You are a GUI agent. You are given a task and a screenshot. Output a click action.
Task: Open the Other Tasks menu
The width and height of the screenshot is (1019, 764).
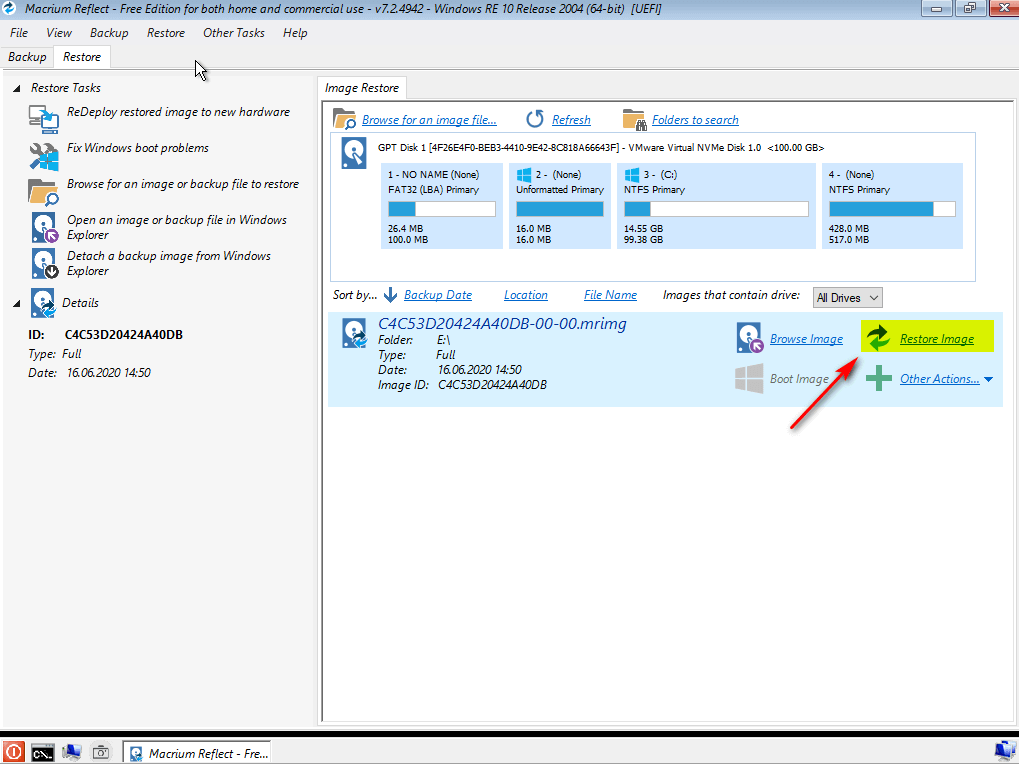coord(233,32)
